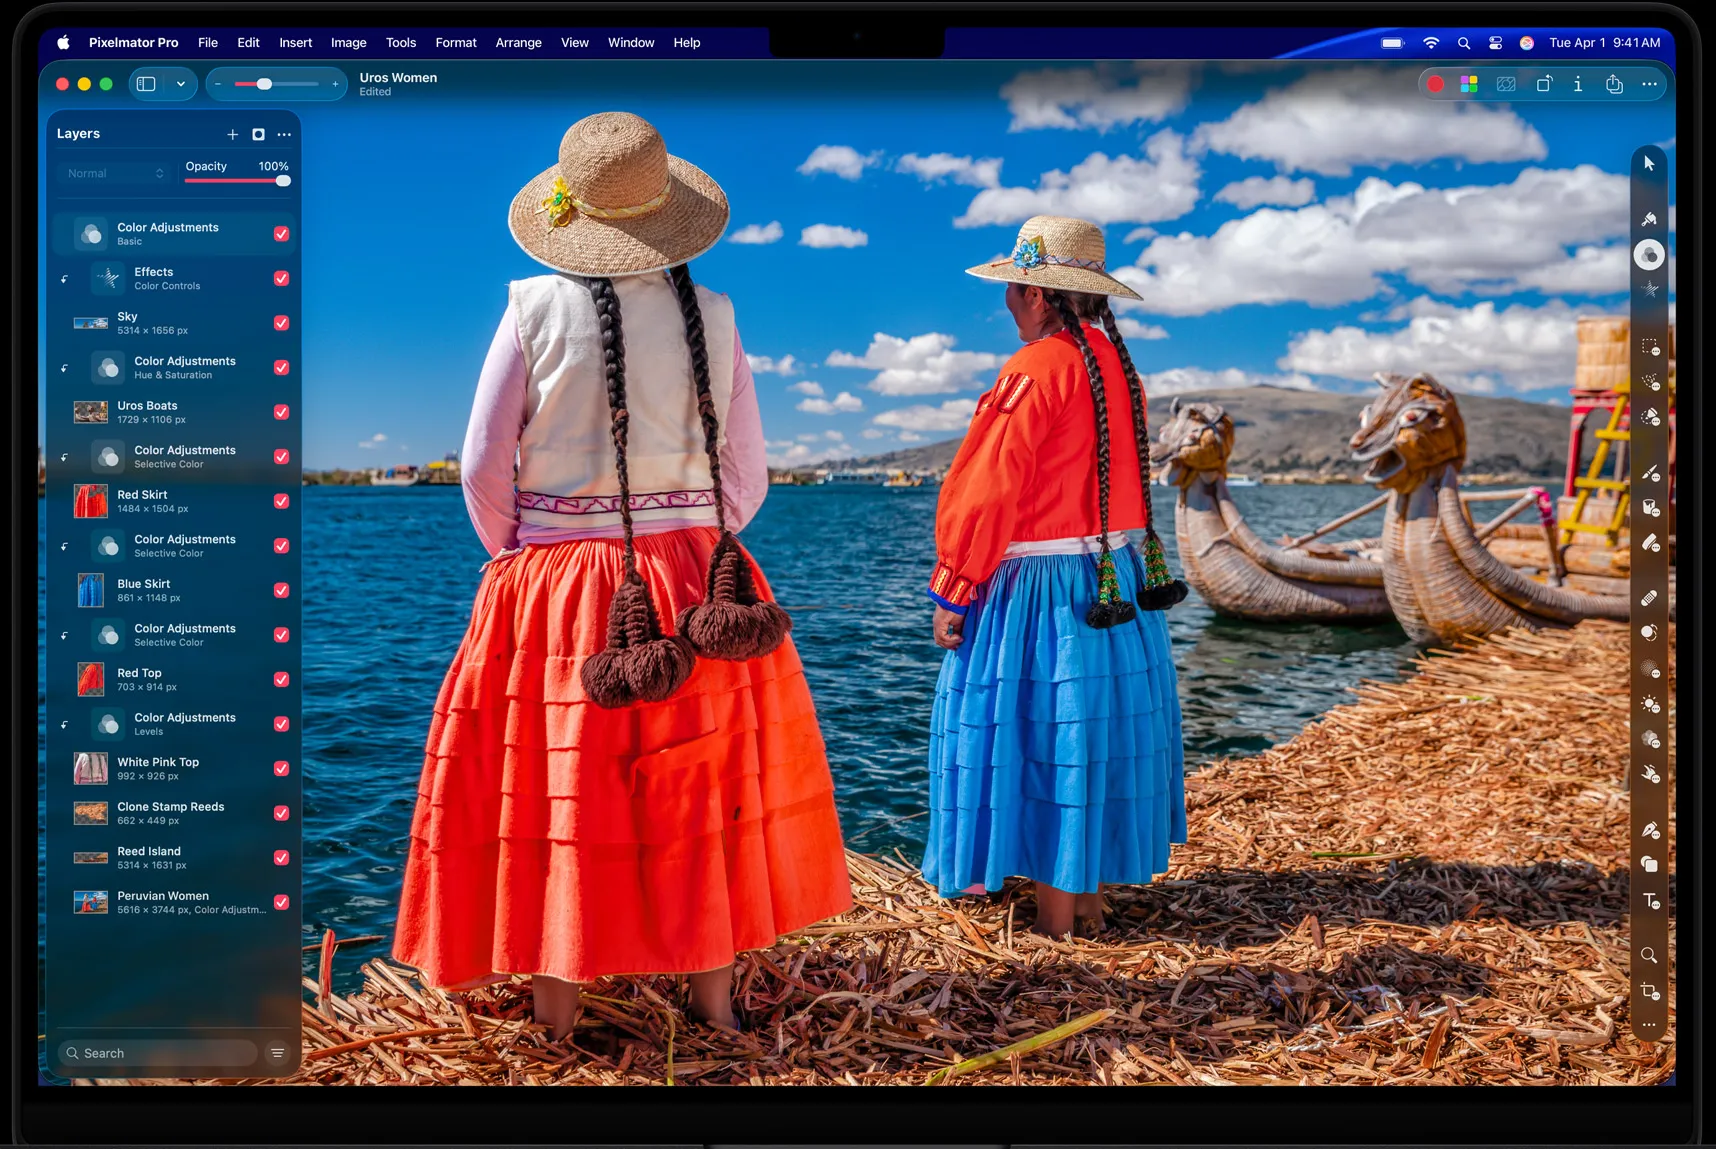The width and height of the screenshot is (1716, 1149).
Task: Pick the Repair bandage tool
Action: point(1649,597)
